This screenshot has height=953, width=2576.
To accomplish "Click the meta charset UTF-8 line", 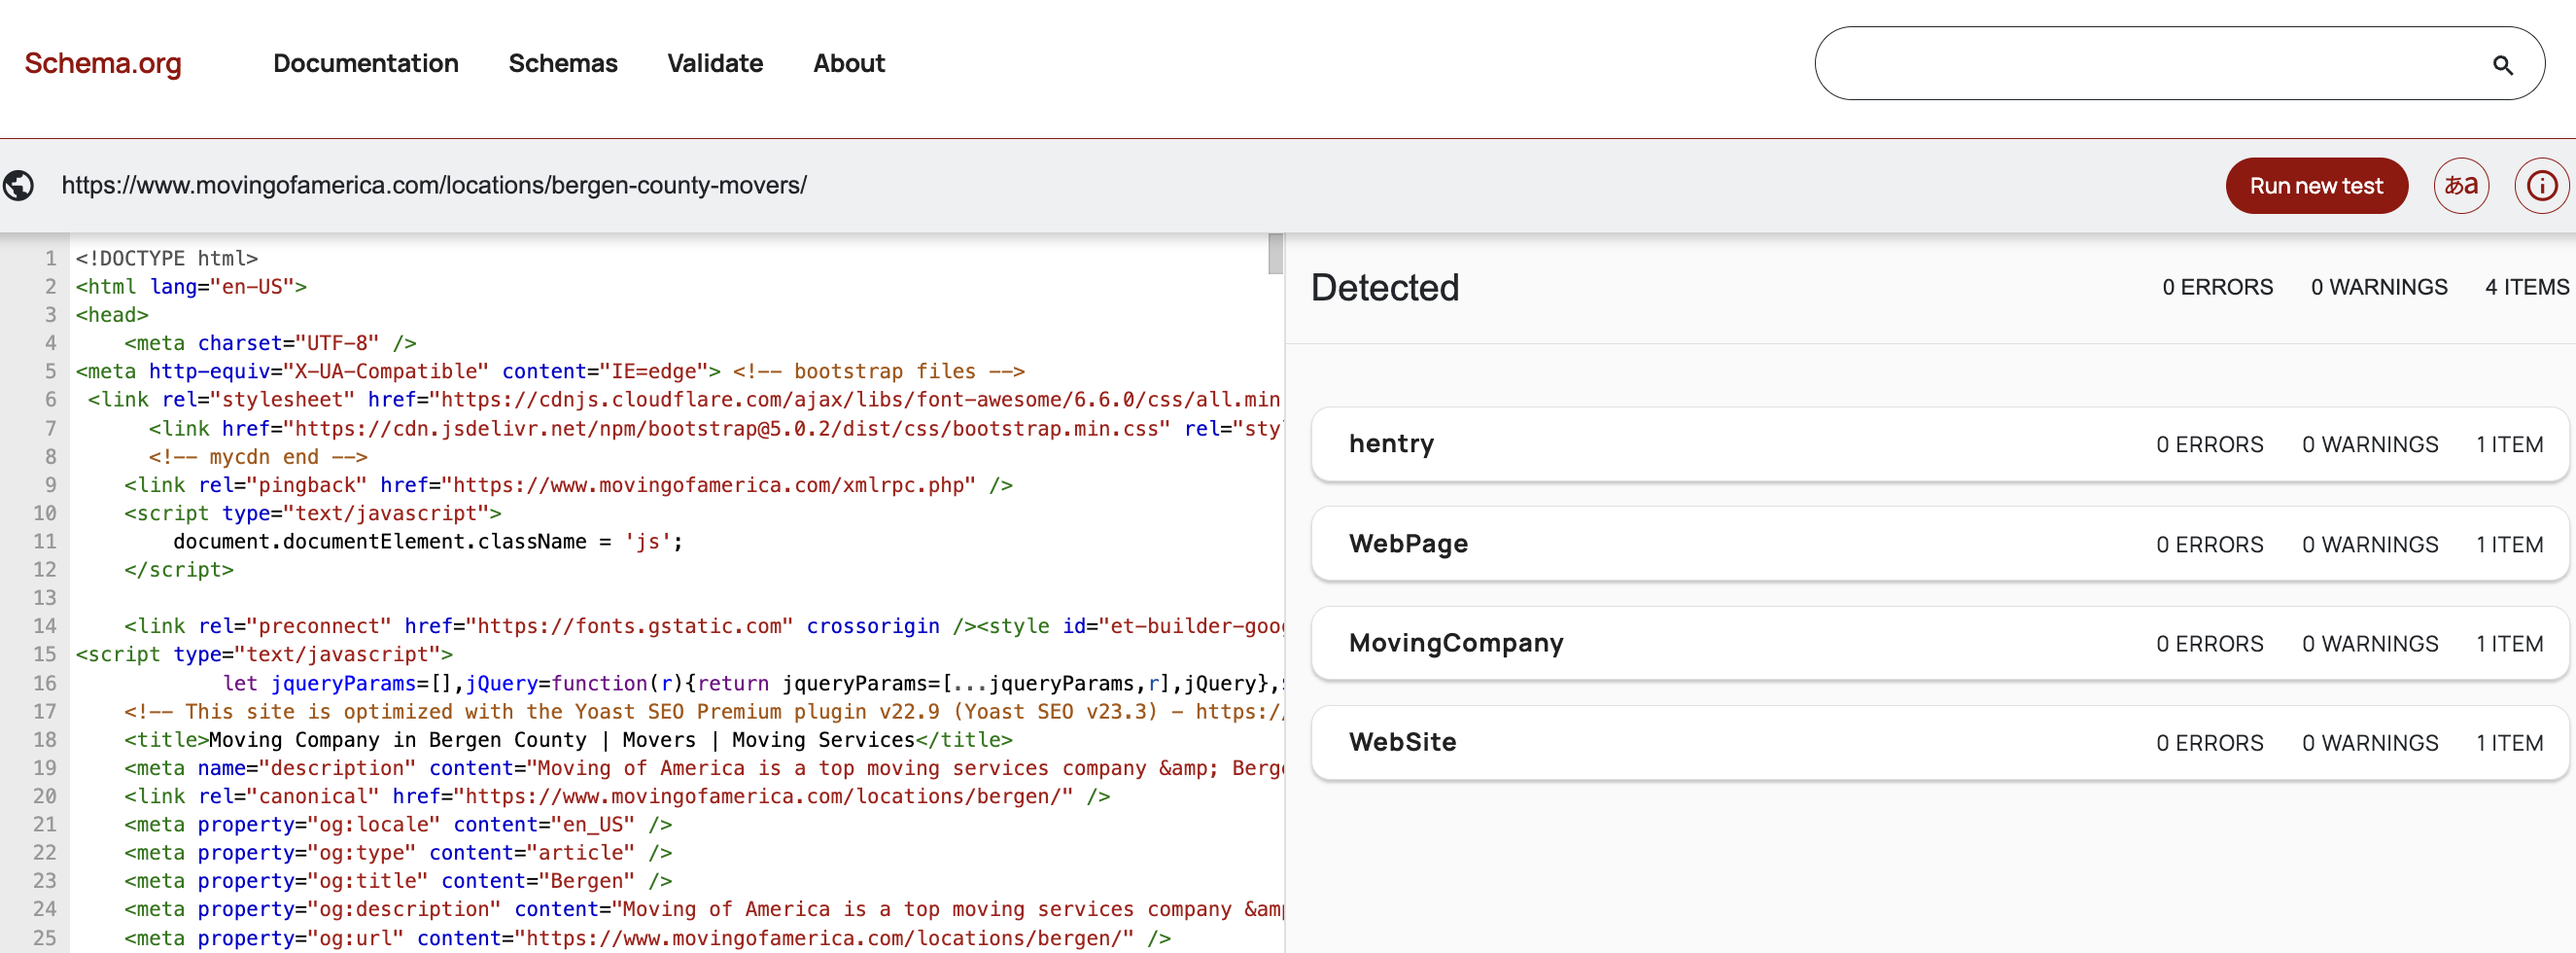I will tap(270, 343).
